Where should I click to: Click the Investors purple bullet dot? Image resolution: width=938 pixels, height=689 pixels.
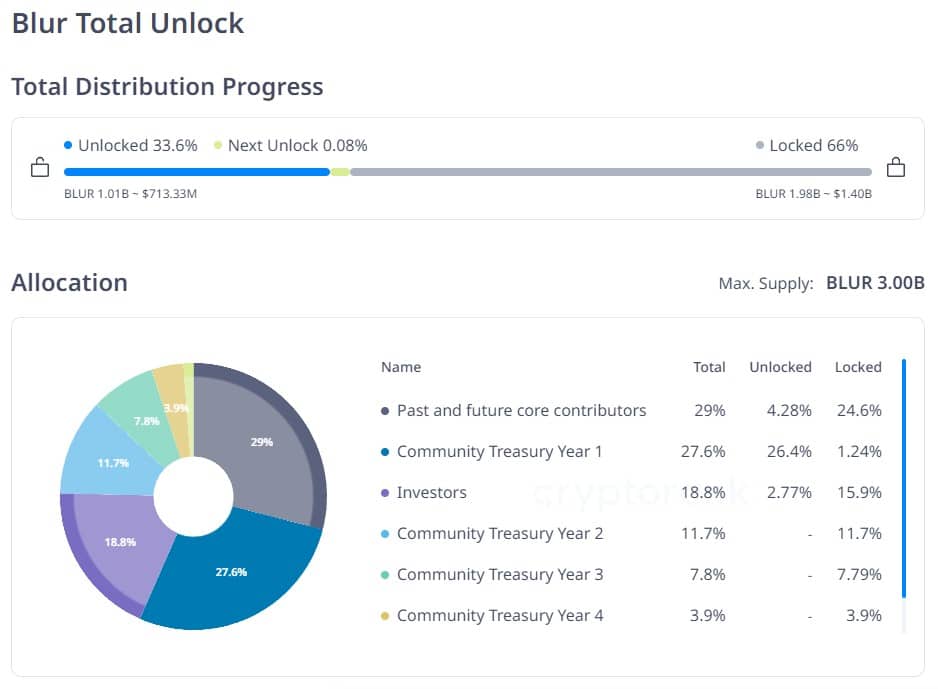point(385,493)
